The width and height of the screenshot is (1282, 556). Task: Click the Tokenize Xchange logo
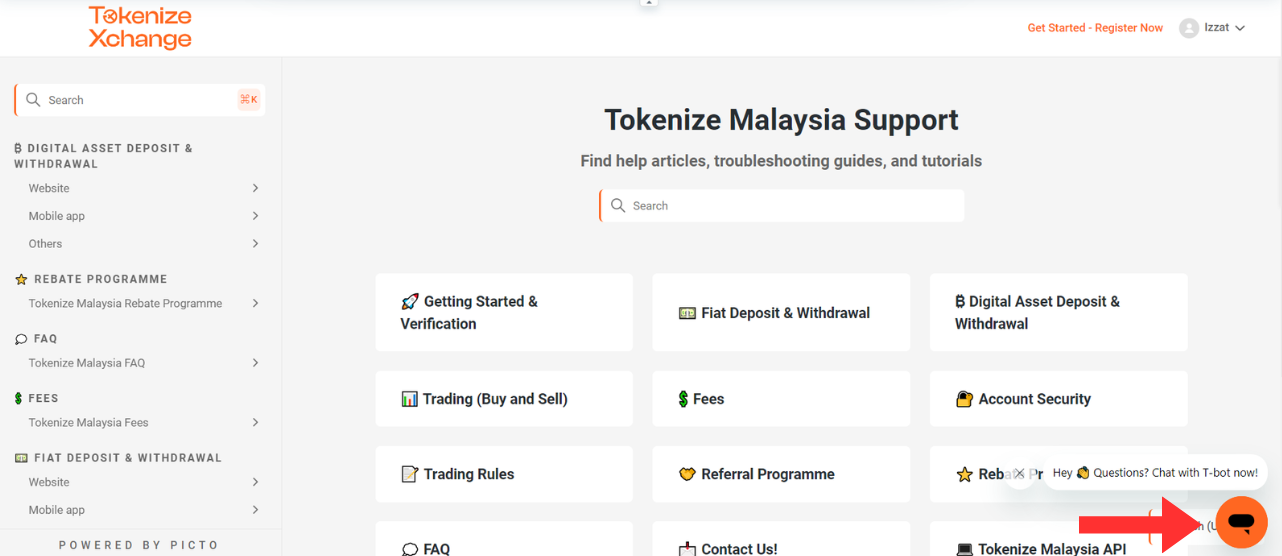coord(140,28)
